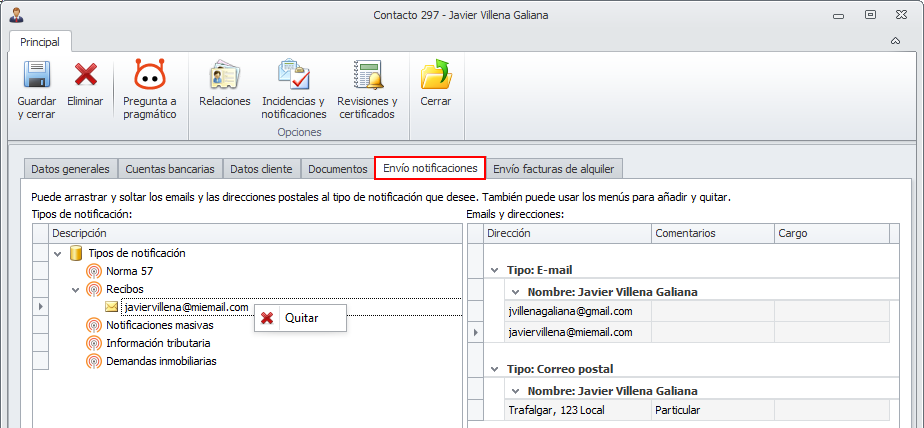Screen dimensions: 924x428
Task: Collapse the Tipo: Correo postal group
Action: [494, 369]
